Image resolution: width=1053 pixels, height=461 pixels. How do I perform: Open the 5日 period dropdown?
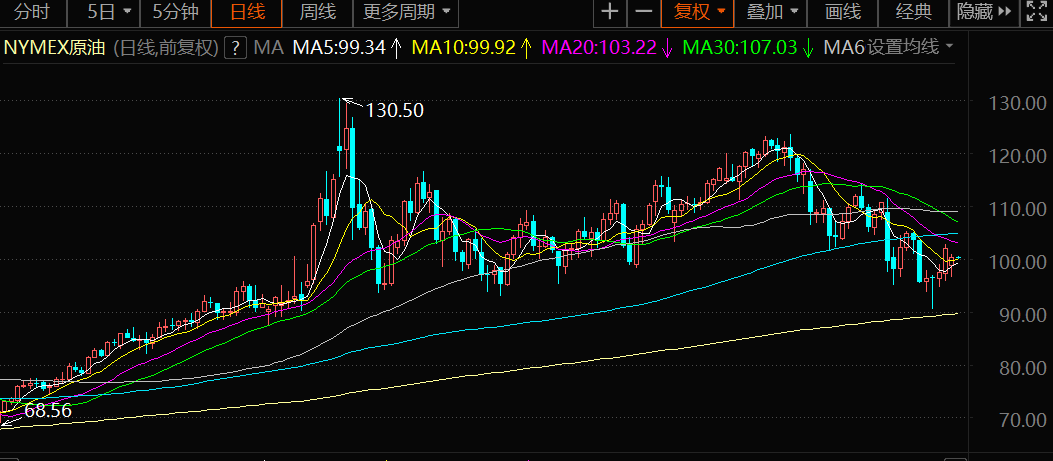[109, 13]
